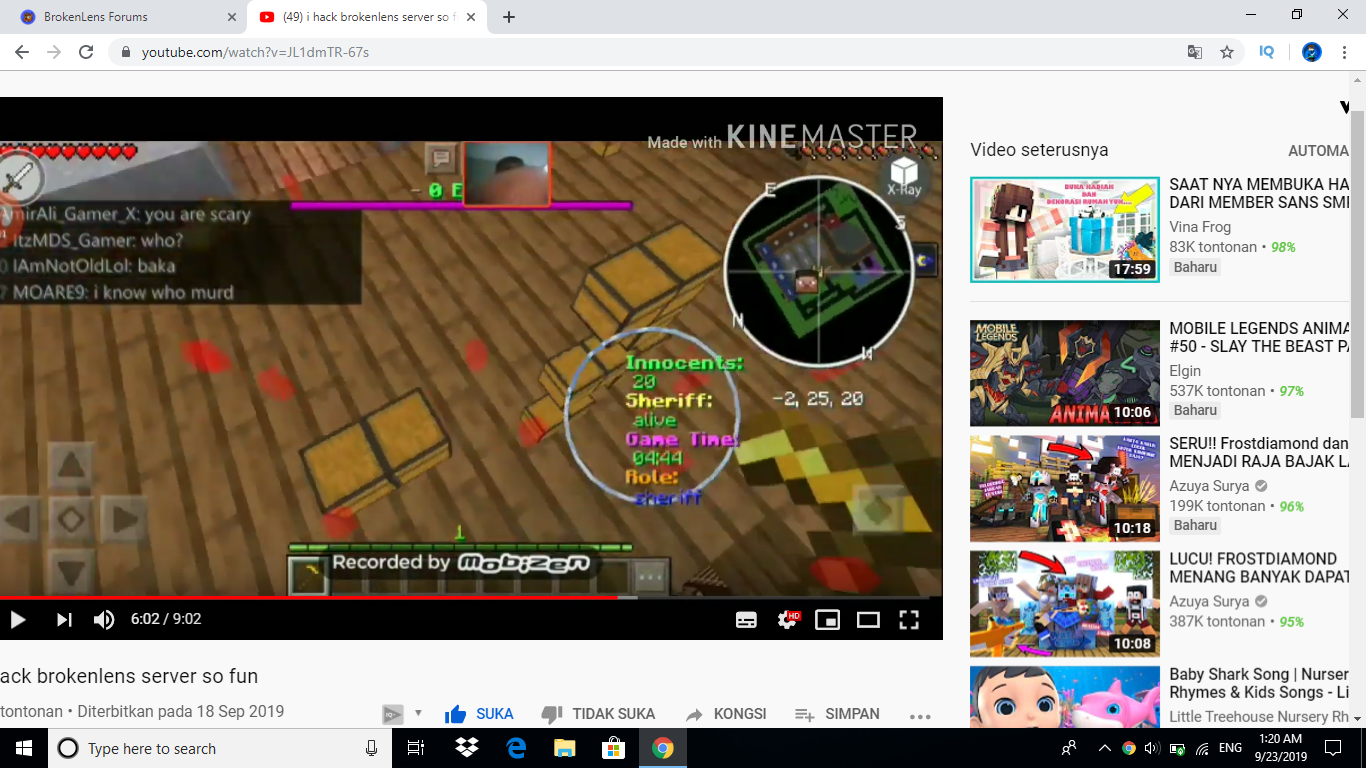Click the 'MOBILE LEGENDS ANIMA' video title
1366x768 pixels.
pyautogui.click(x=1259, y=337)
